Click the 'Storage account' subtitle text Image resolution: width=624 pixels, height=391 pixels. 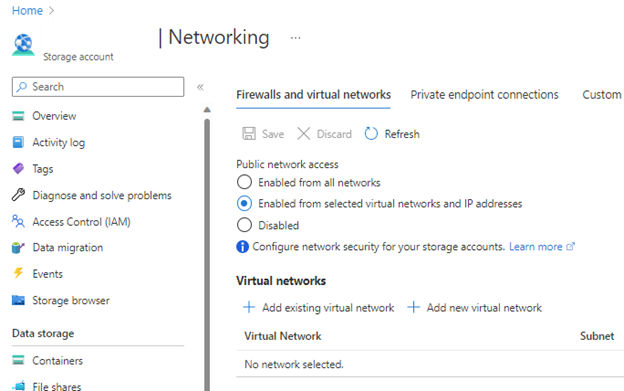point(78,57)
